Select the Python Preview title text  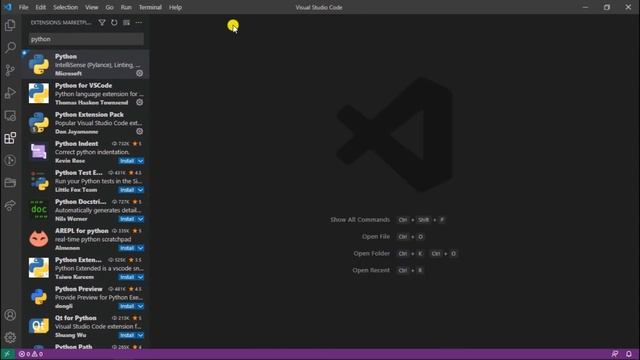pyautogui.click(x=79, y=289)
